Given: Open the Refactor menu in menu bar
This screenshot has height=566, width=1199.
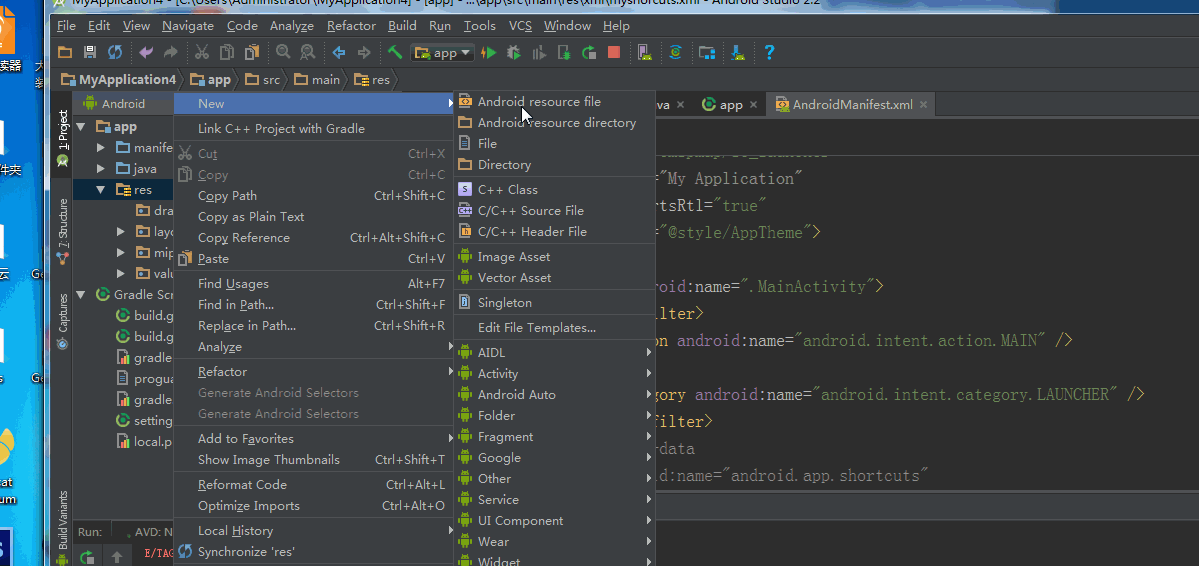Looking at the screenshot, I should coord(351,26).
